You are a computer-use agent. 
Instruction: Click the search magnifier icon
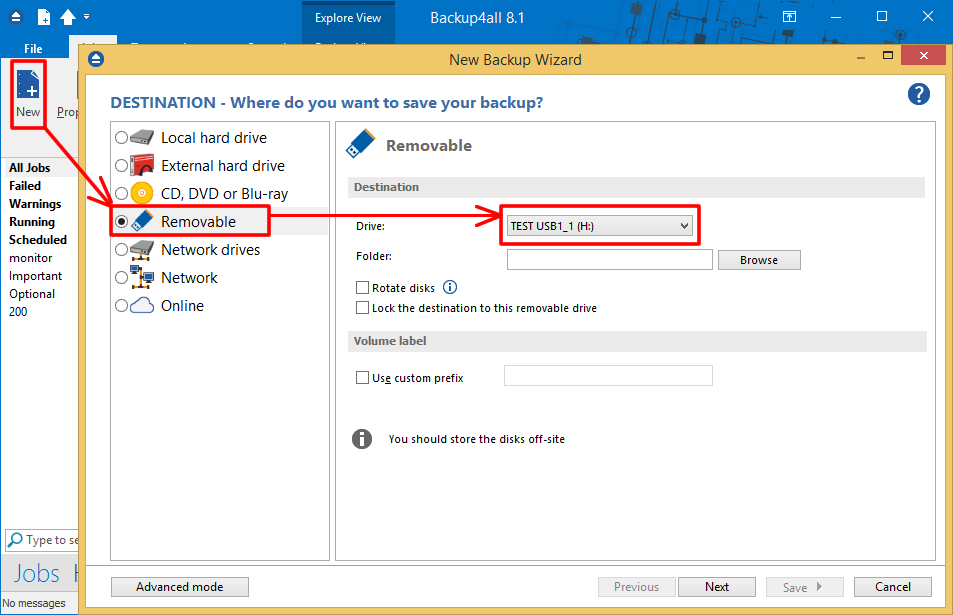tap(15, 540)
